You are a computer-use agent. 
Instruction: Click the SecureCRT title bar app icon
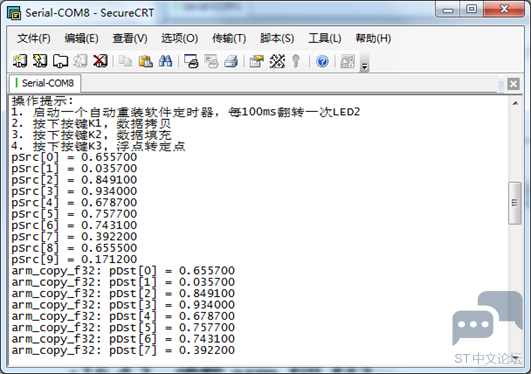(14, 13)
